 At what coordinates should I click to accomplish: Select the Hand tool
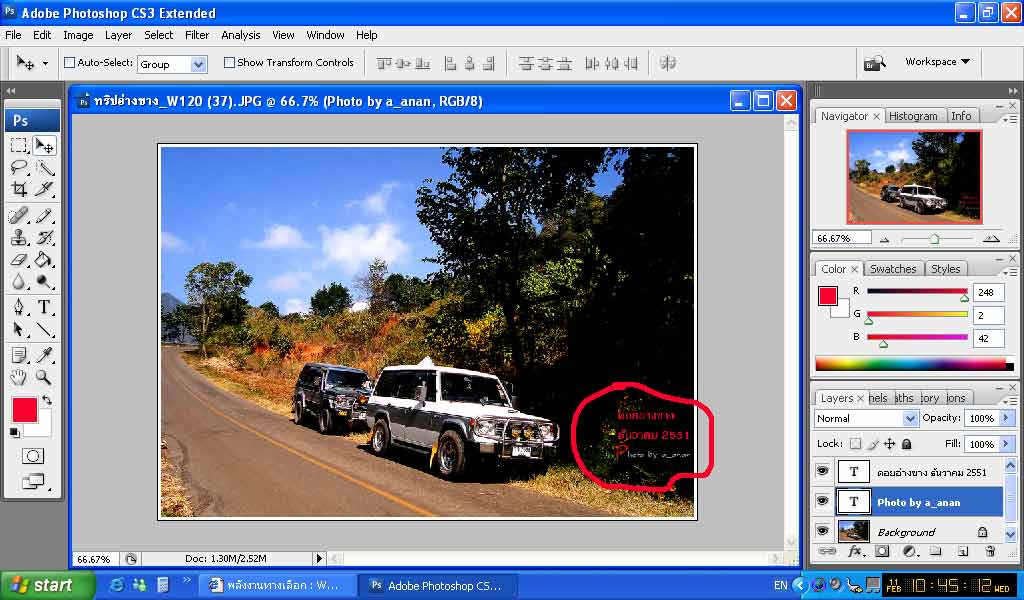coord(19,377)
